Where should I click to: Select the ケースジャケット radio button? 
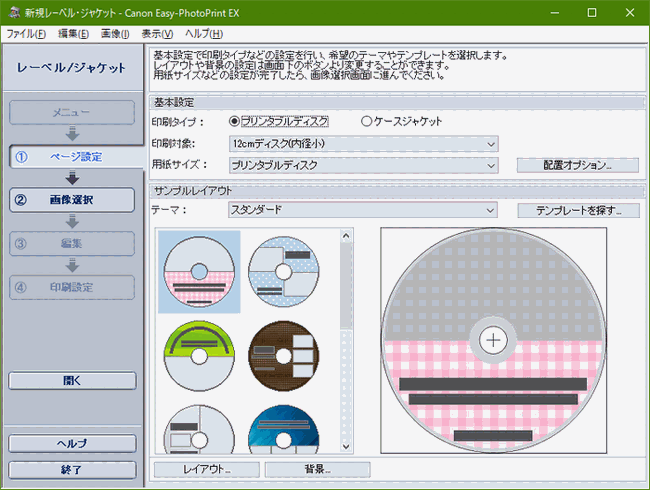(x=366, y=121)
